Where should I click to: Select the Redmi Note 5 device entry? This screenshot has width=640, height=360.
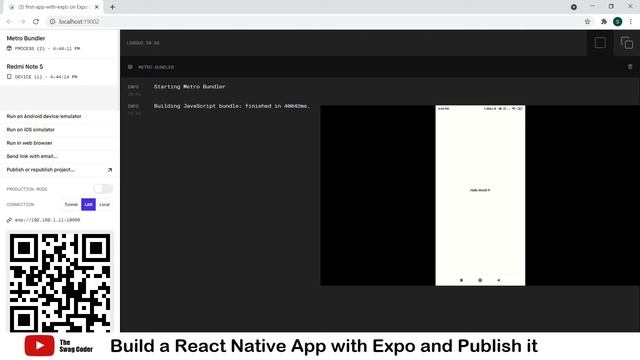pos(60,71)
